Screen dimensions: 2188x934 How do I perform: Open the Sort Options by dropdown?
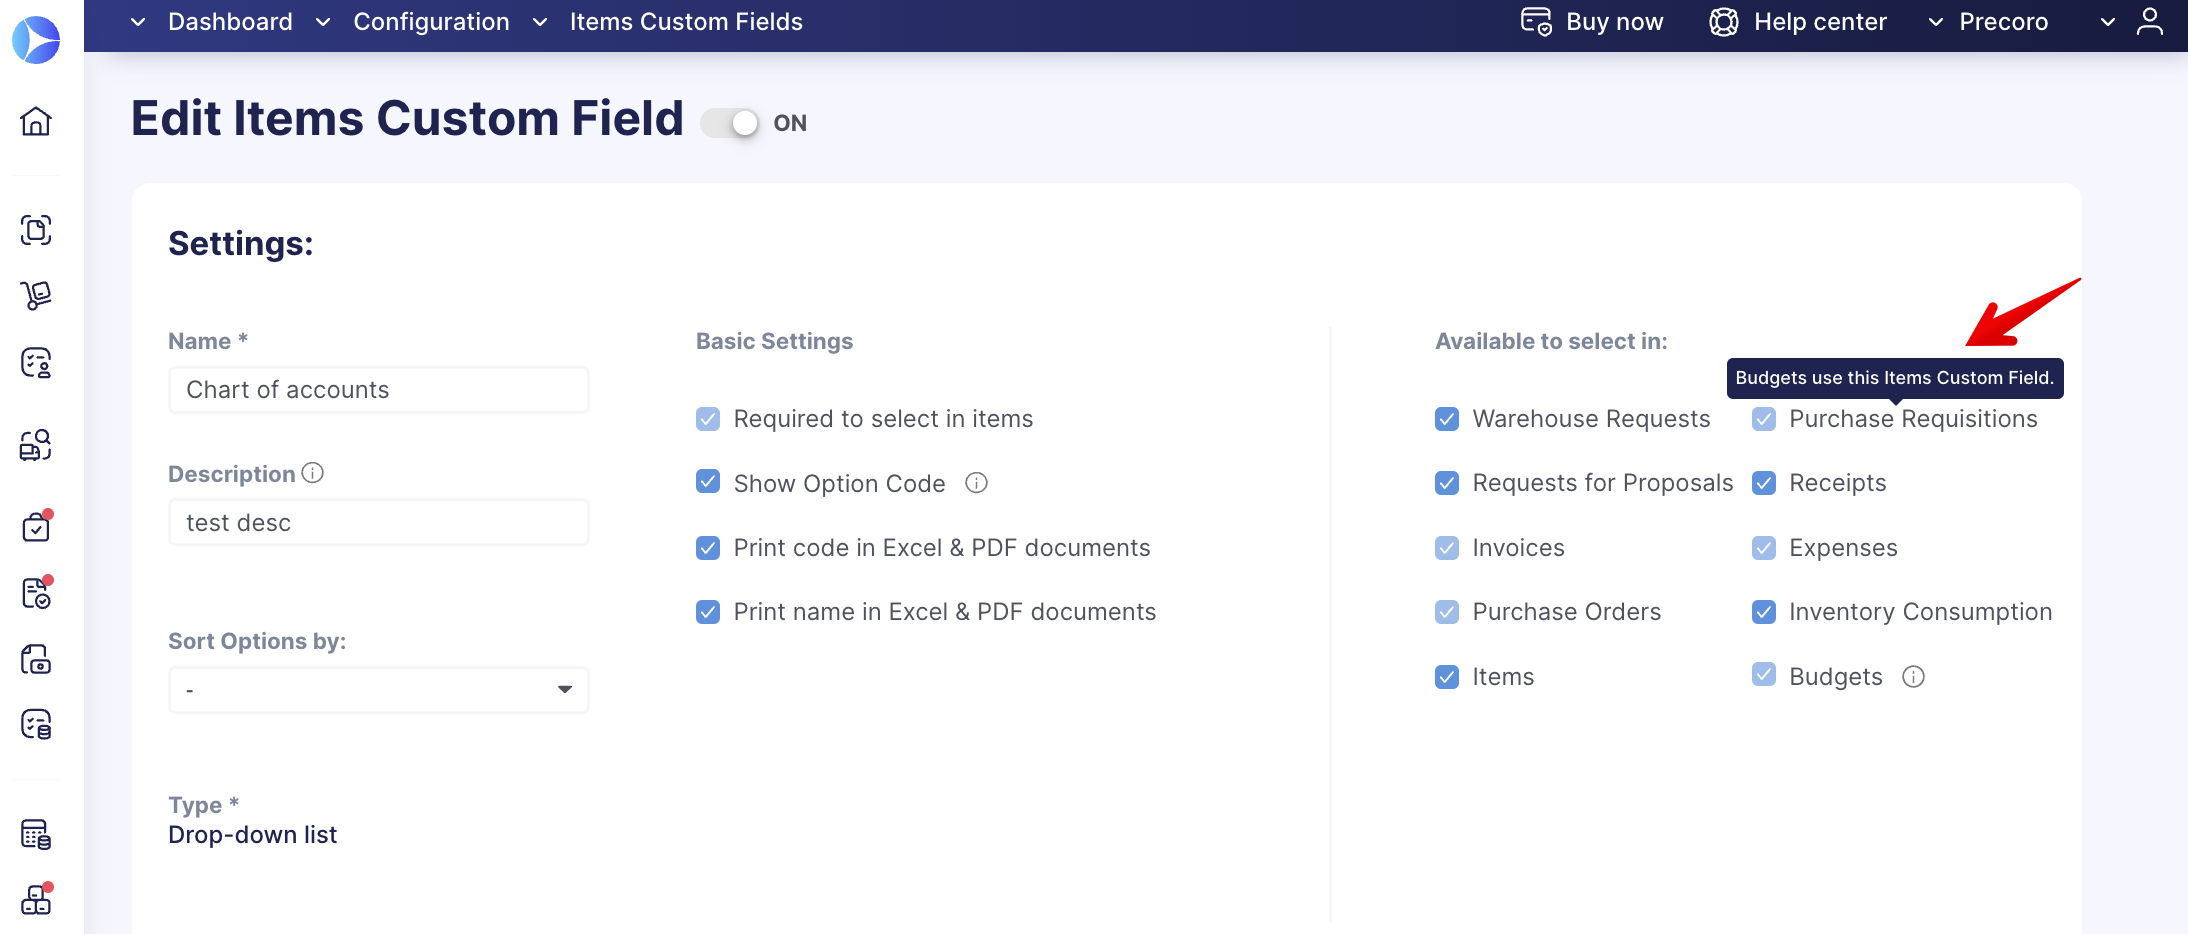[378, 689]
